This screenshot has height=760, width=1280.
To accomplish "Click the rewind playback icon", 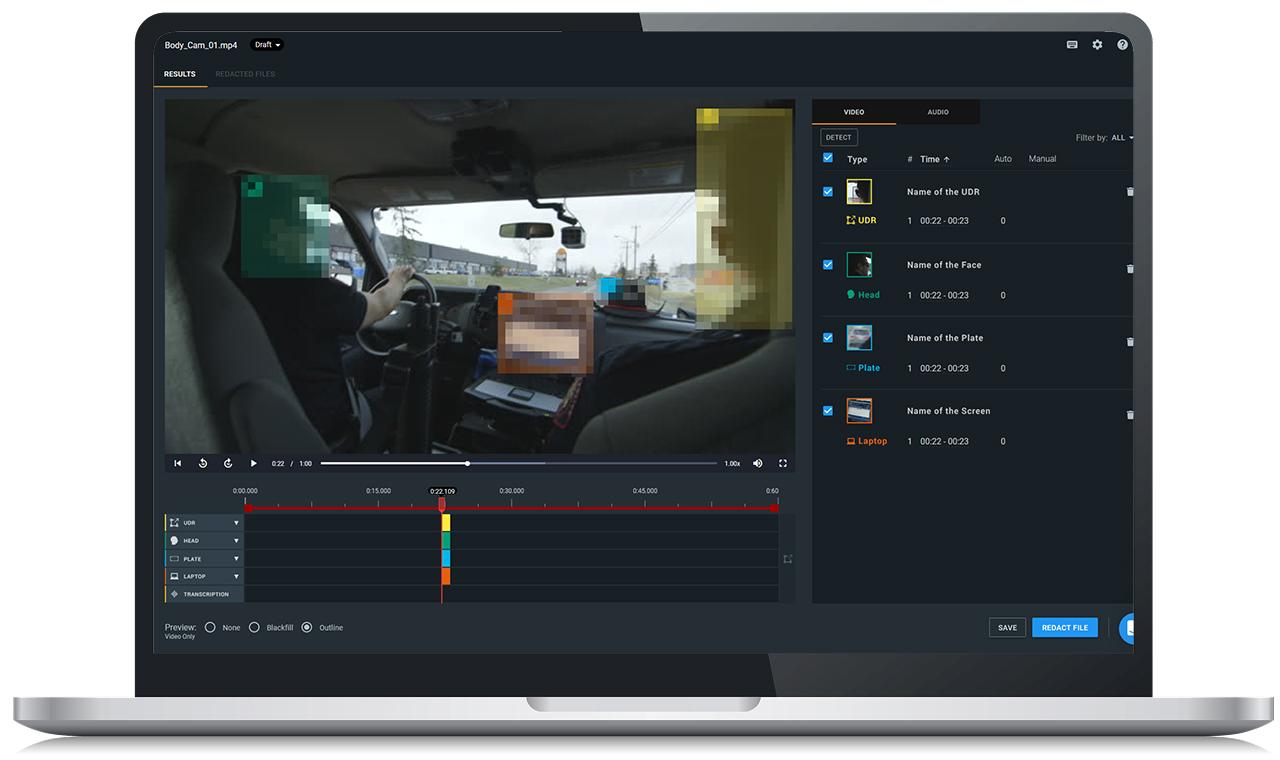I will click(x=203, y=463).
